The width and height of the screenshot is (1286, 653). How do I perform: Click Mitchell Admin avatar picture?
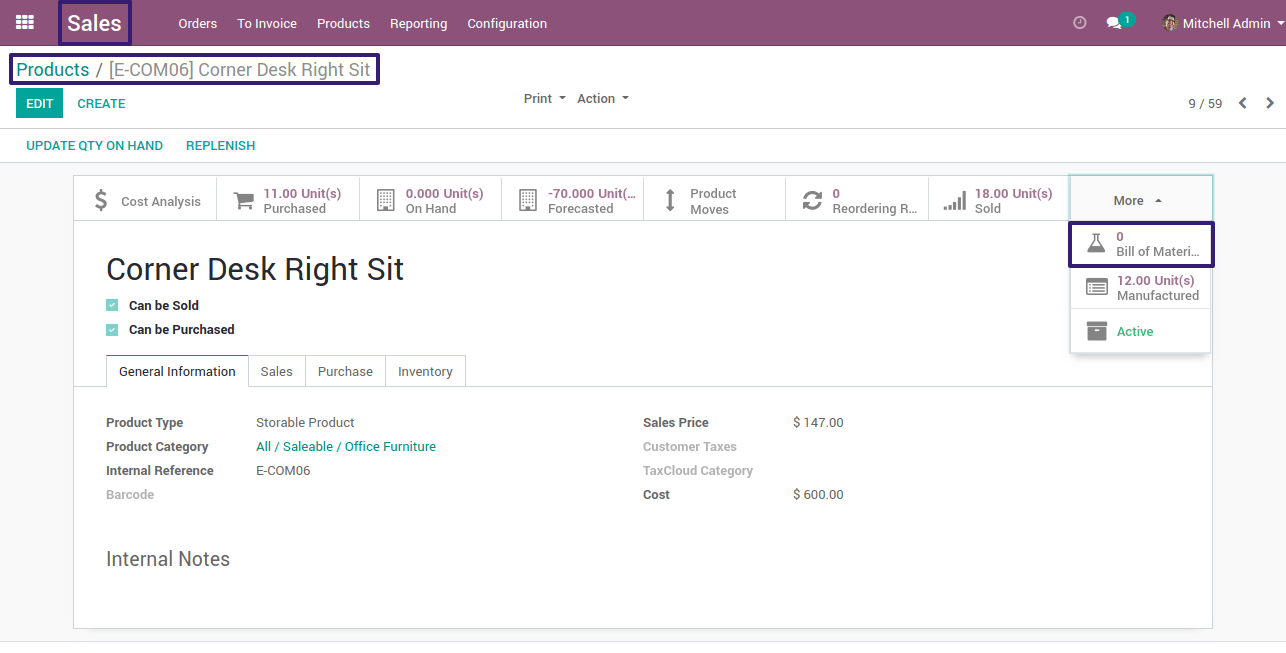click(1170, 23)
